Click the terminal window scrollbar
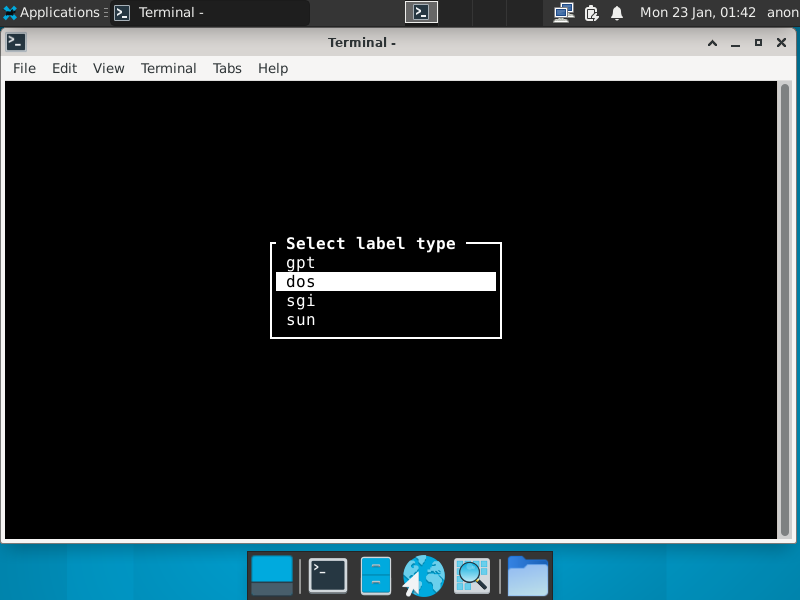800x600 pixels. coord(785,310)
